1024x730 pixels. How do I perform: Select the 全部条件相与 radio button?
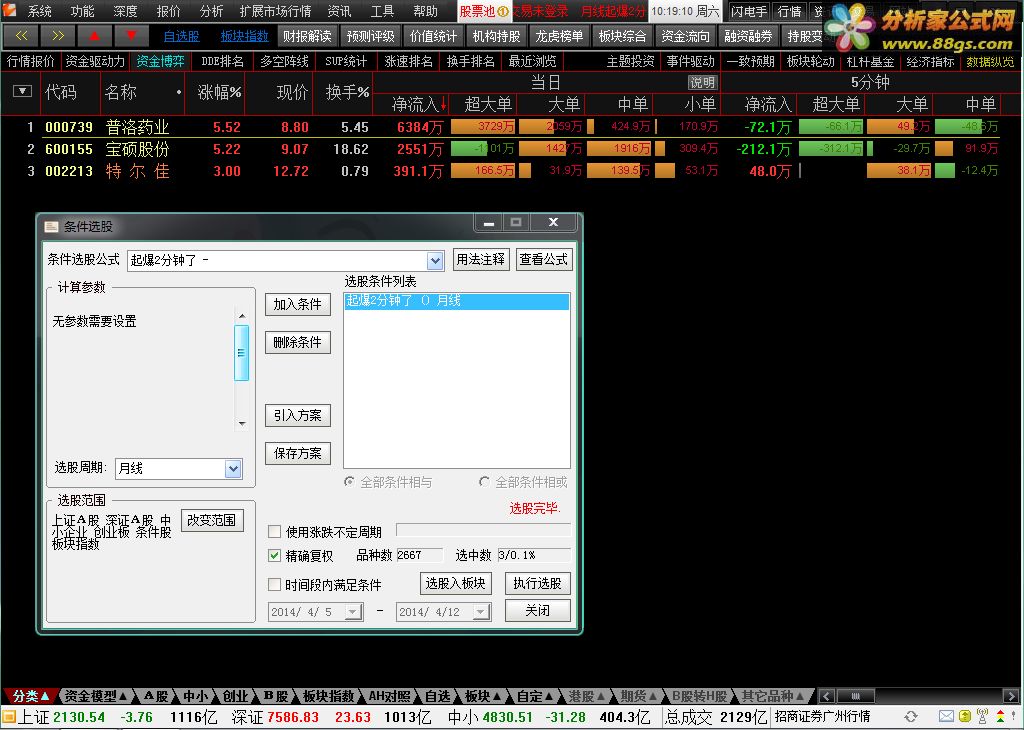coord(349,482)
